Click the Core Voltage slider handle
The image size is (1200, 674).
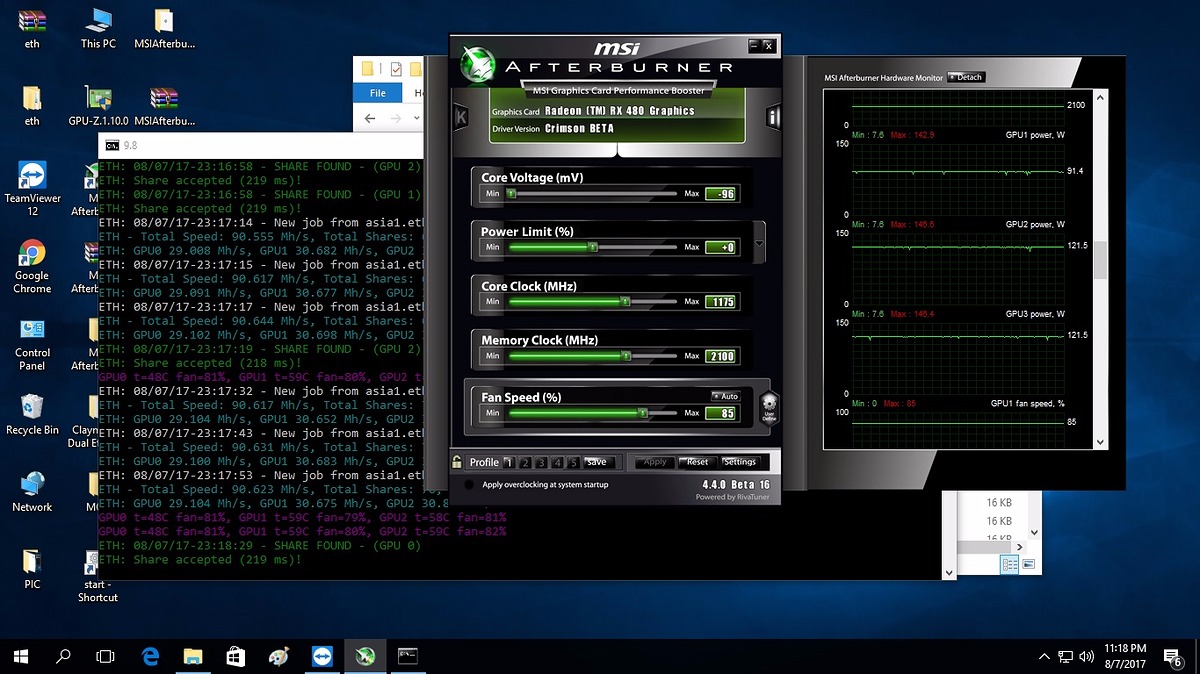[511, 193]
